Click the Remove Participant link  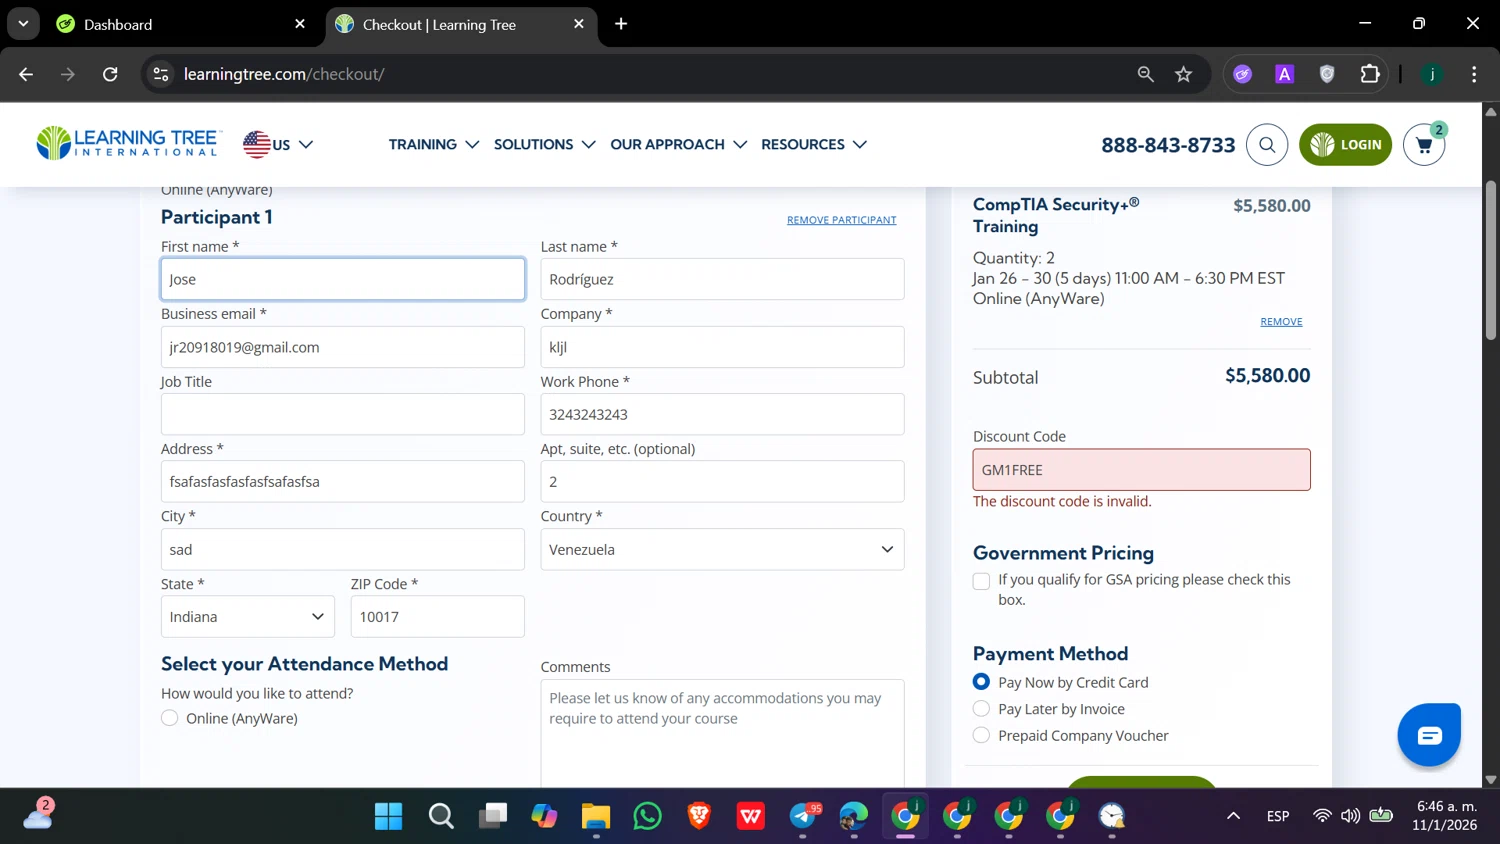[841, 220]
